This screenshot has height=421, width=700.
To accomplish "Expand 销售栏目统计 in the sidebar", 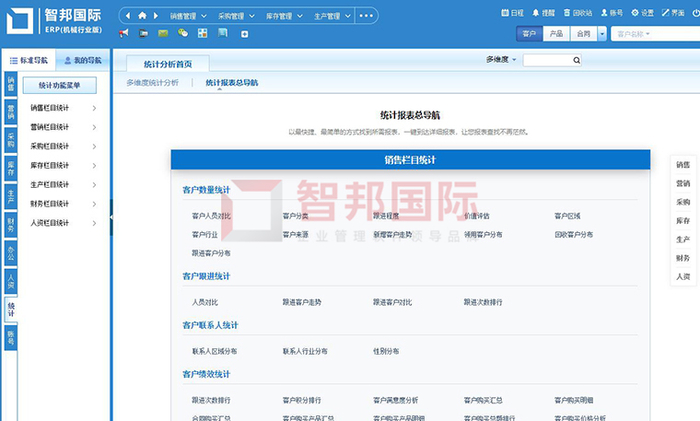I will click(x=64, y=107).
